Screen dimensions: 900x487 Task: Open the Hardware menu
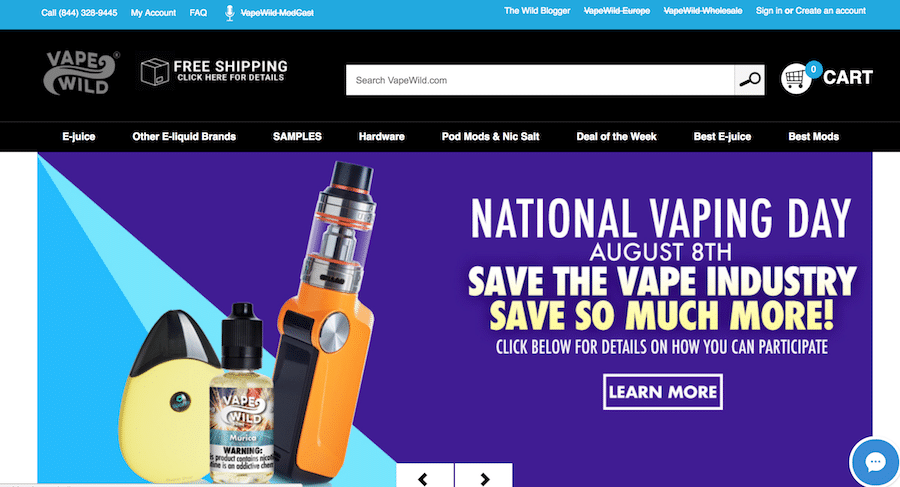point(382,137)
